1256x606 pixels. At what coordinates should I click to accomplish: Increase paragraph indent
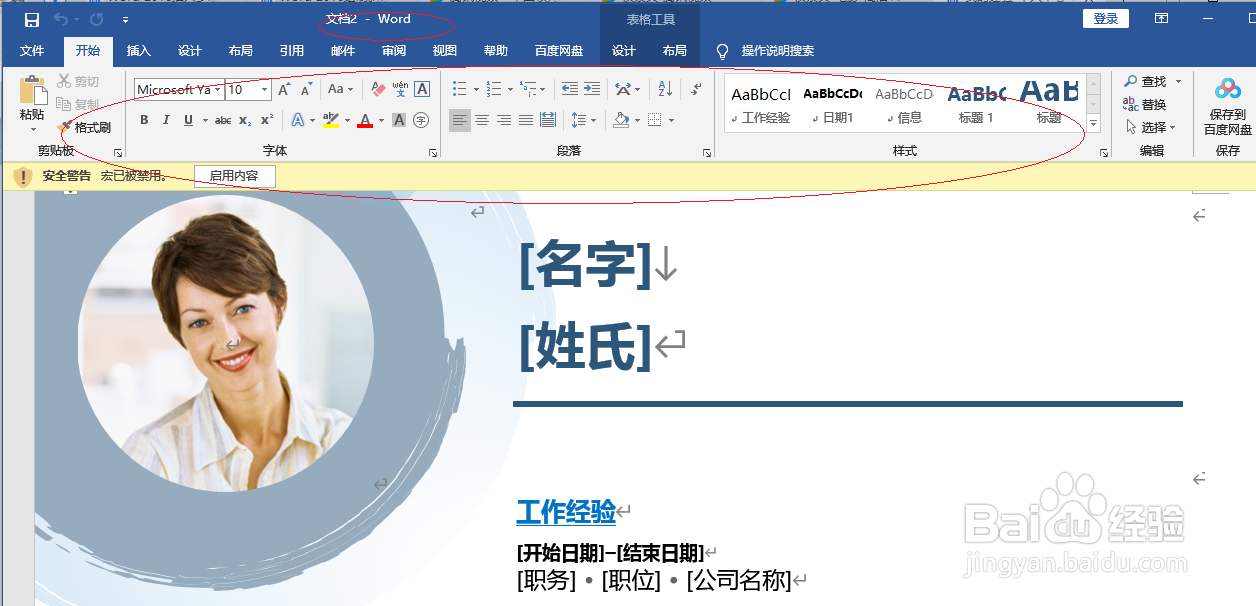point(594,90)
